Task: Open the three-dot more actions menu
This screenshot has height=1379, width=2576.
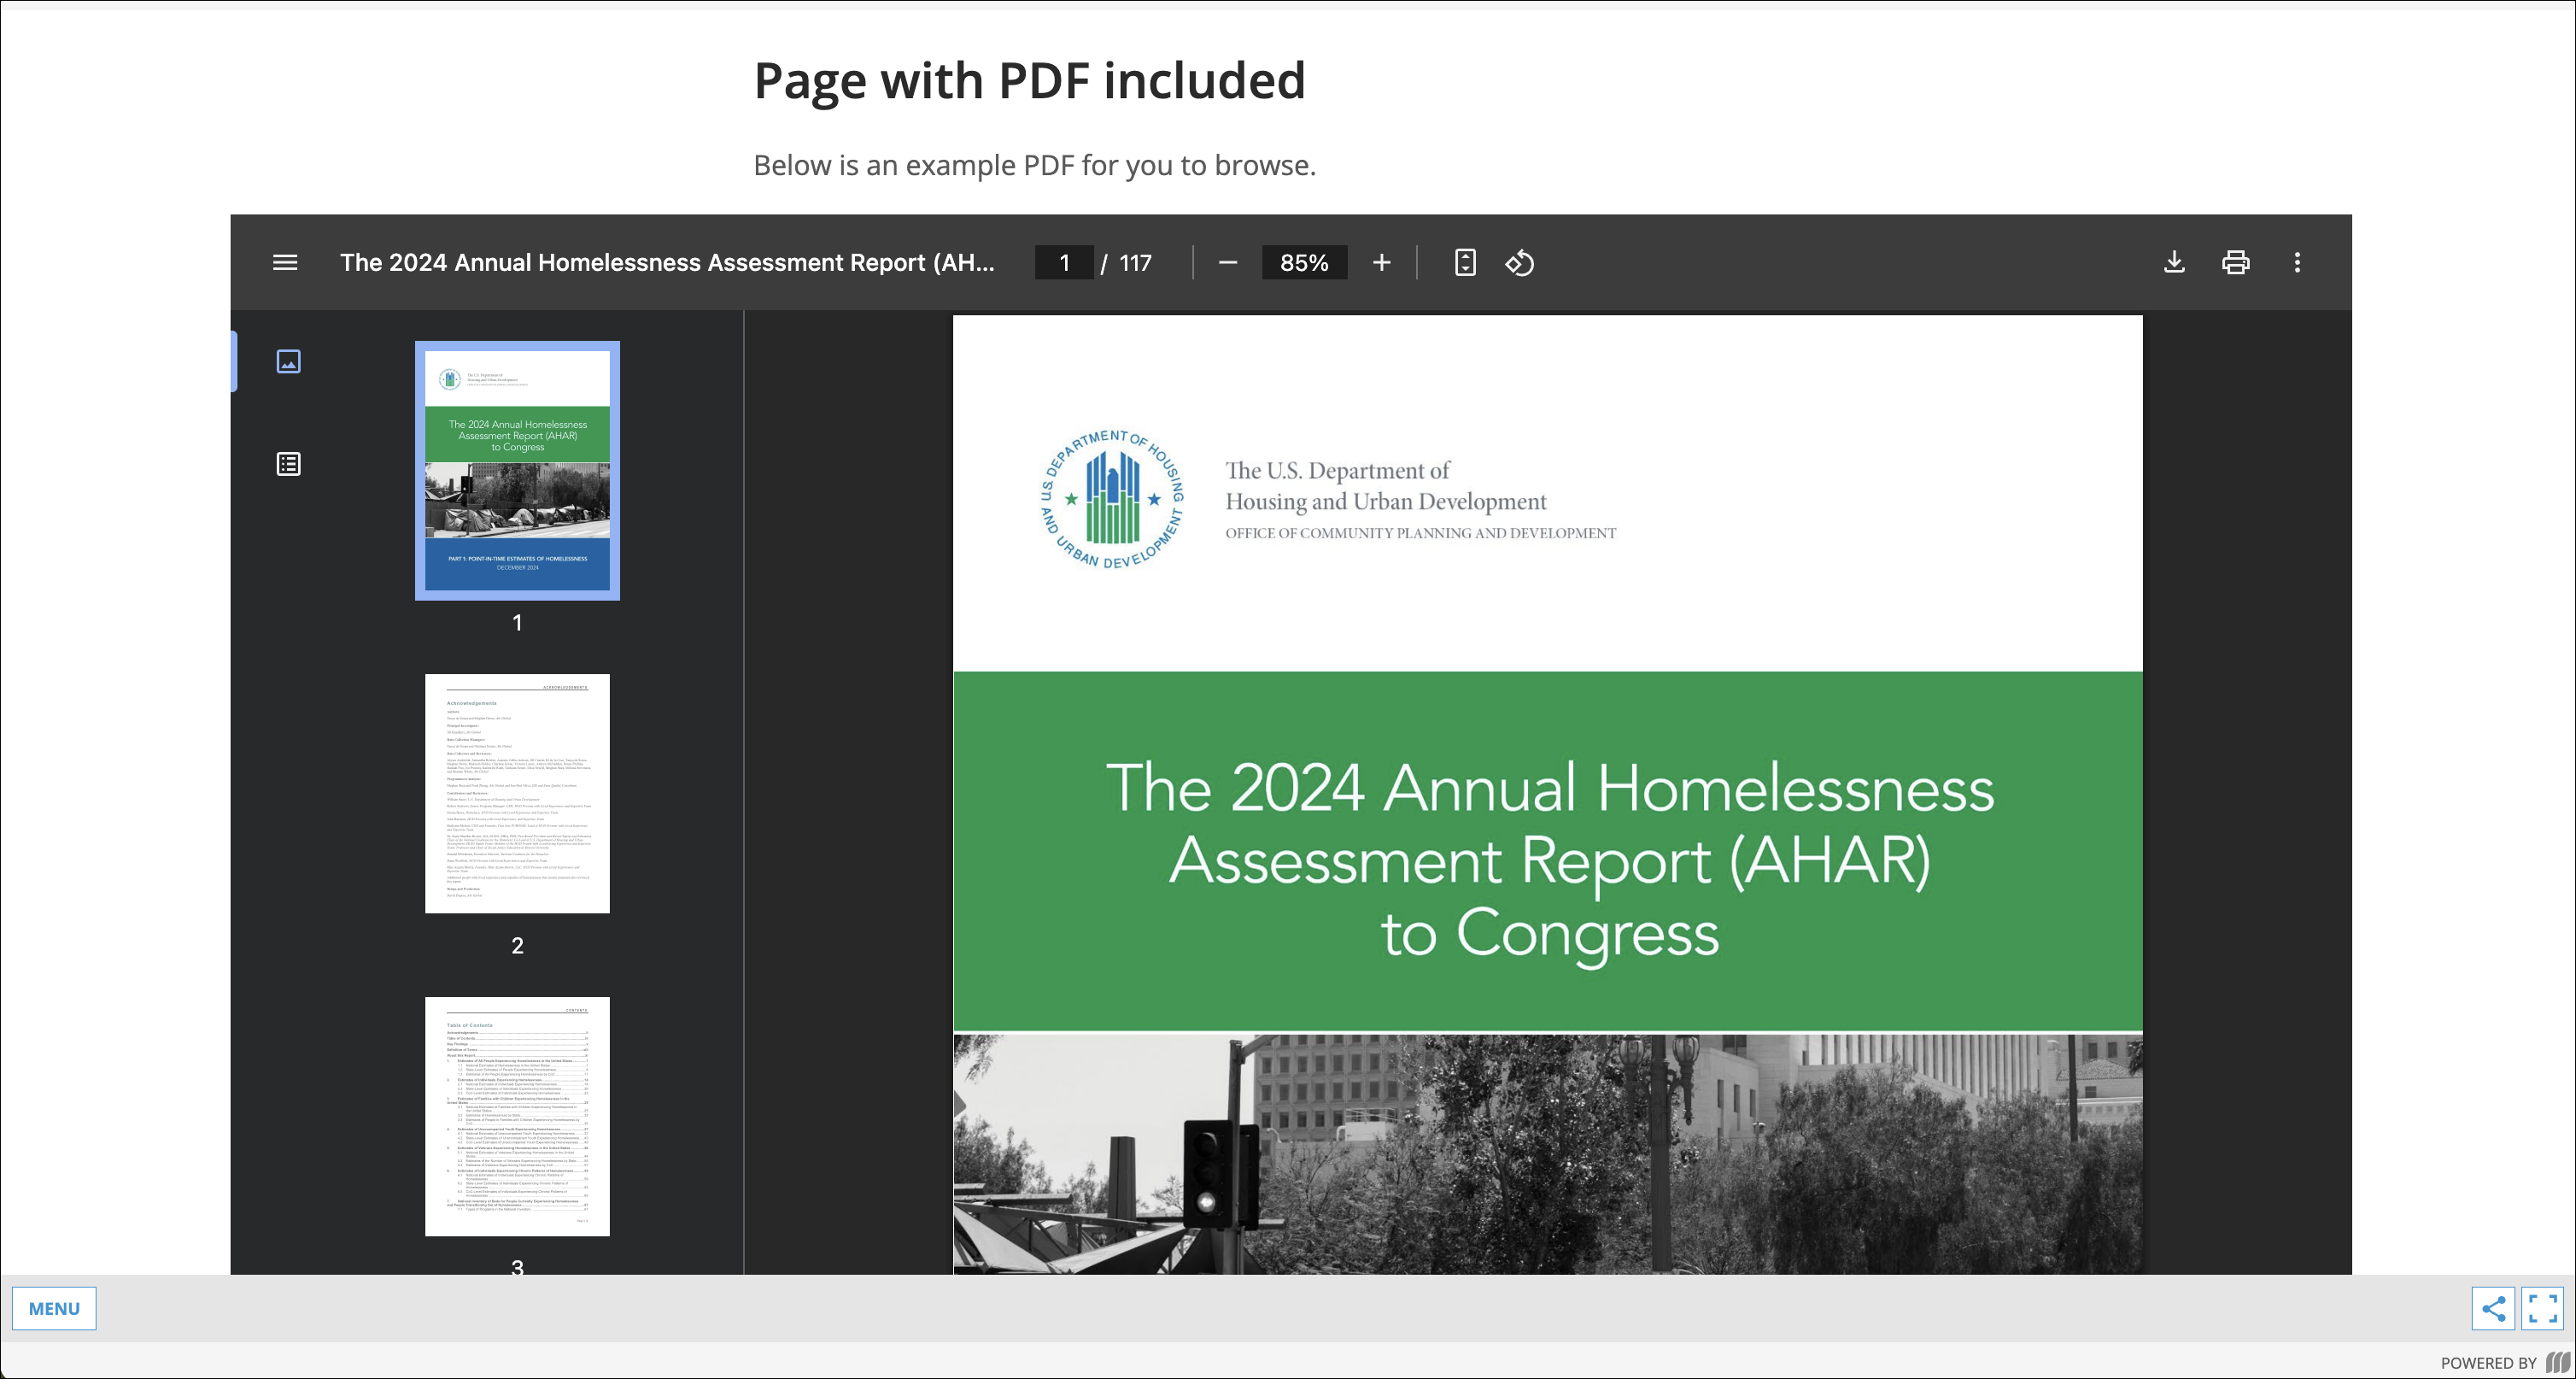Action: click(x=2297, y=262)
